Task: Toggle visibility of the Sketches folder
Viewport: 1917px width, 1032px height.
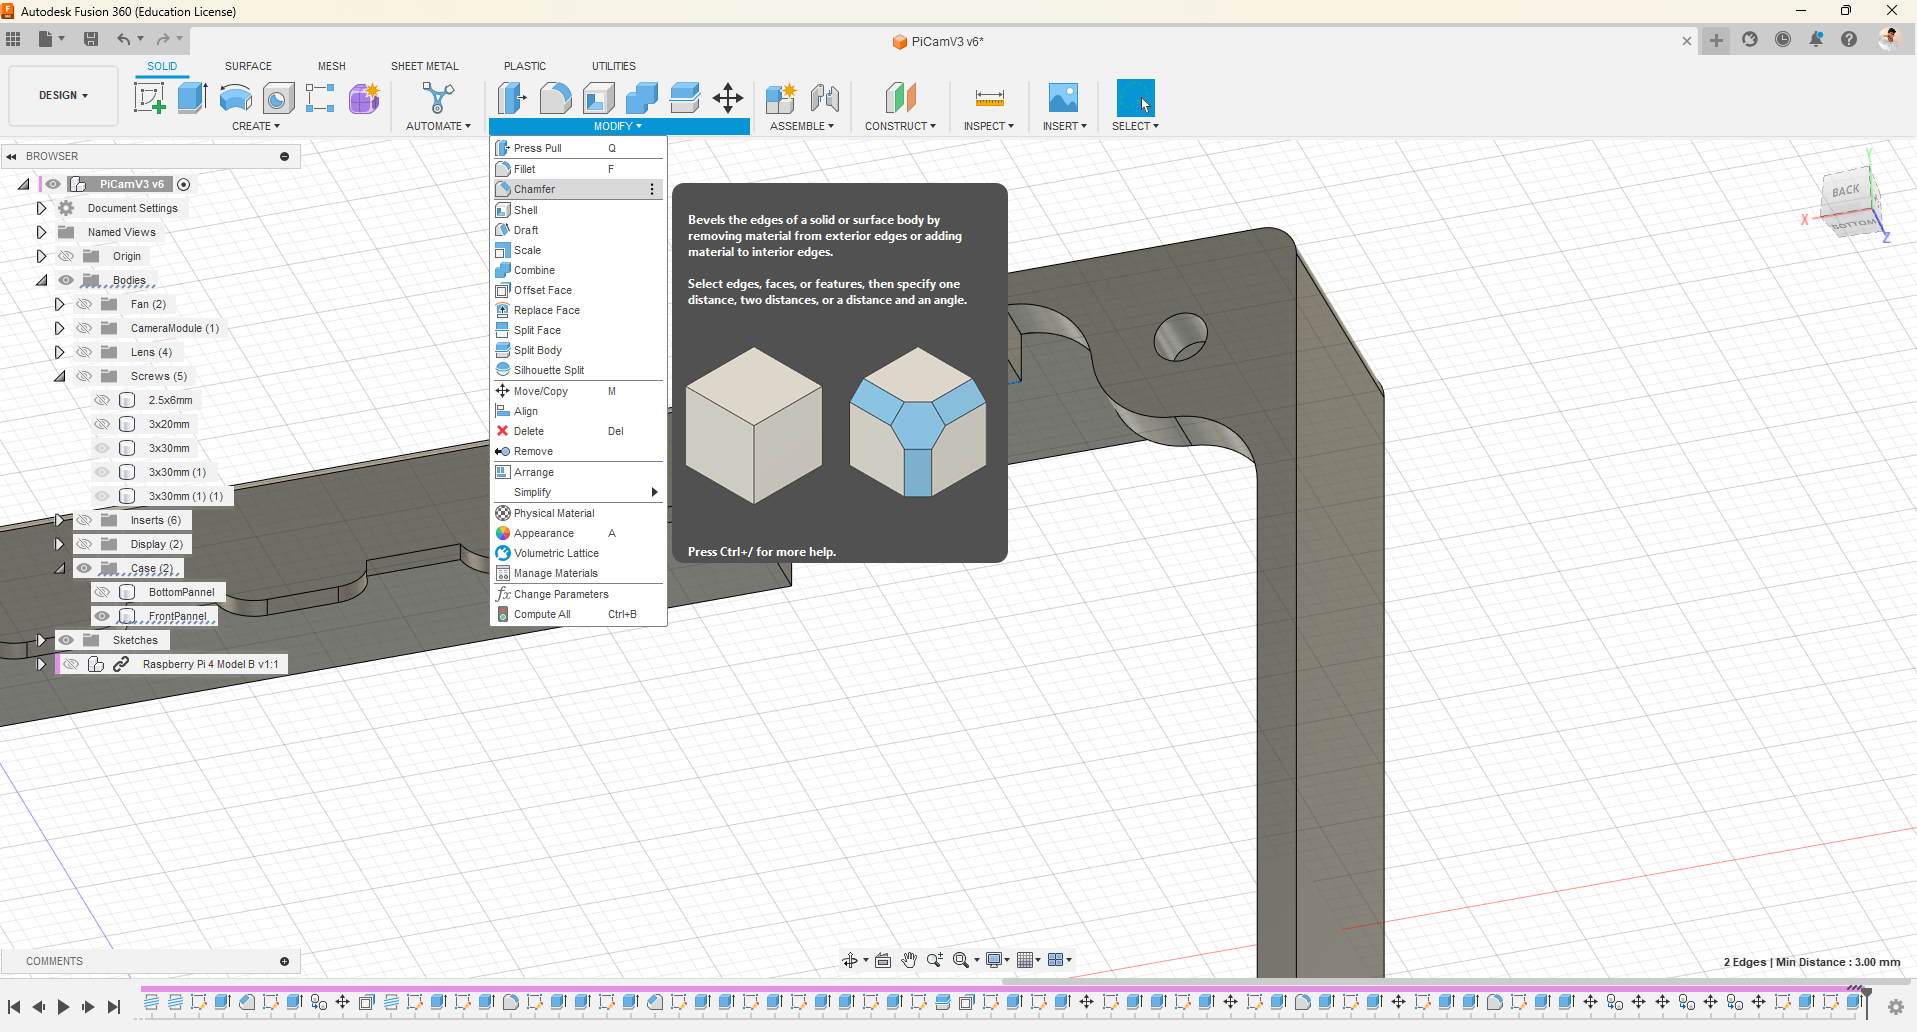Action: 66,640
